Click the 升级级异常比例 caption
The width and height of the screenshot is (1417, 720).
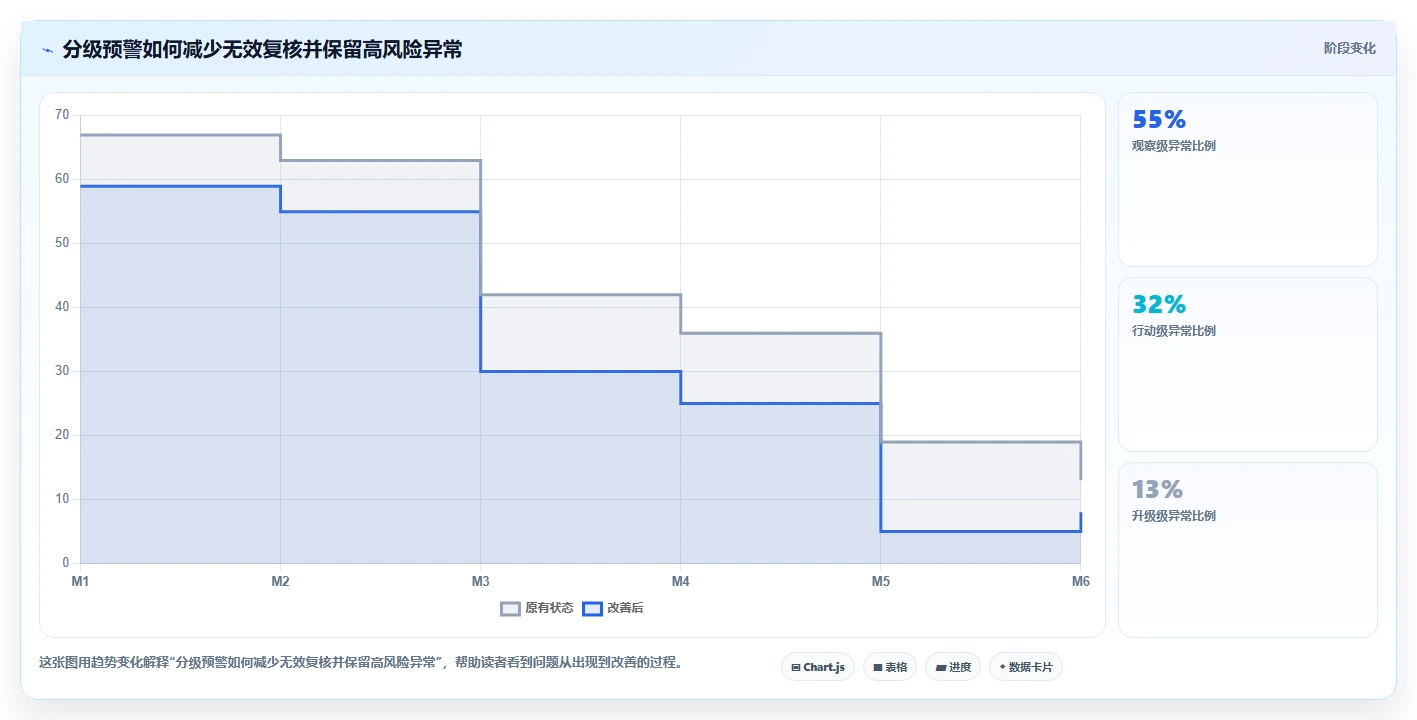[1174, 516]
